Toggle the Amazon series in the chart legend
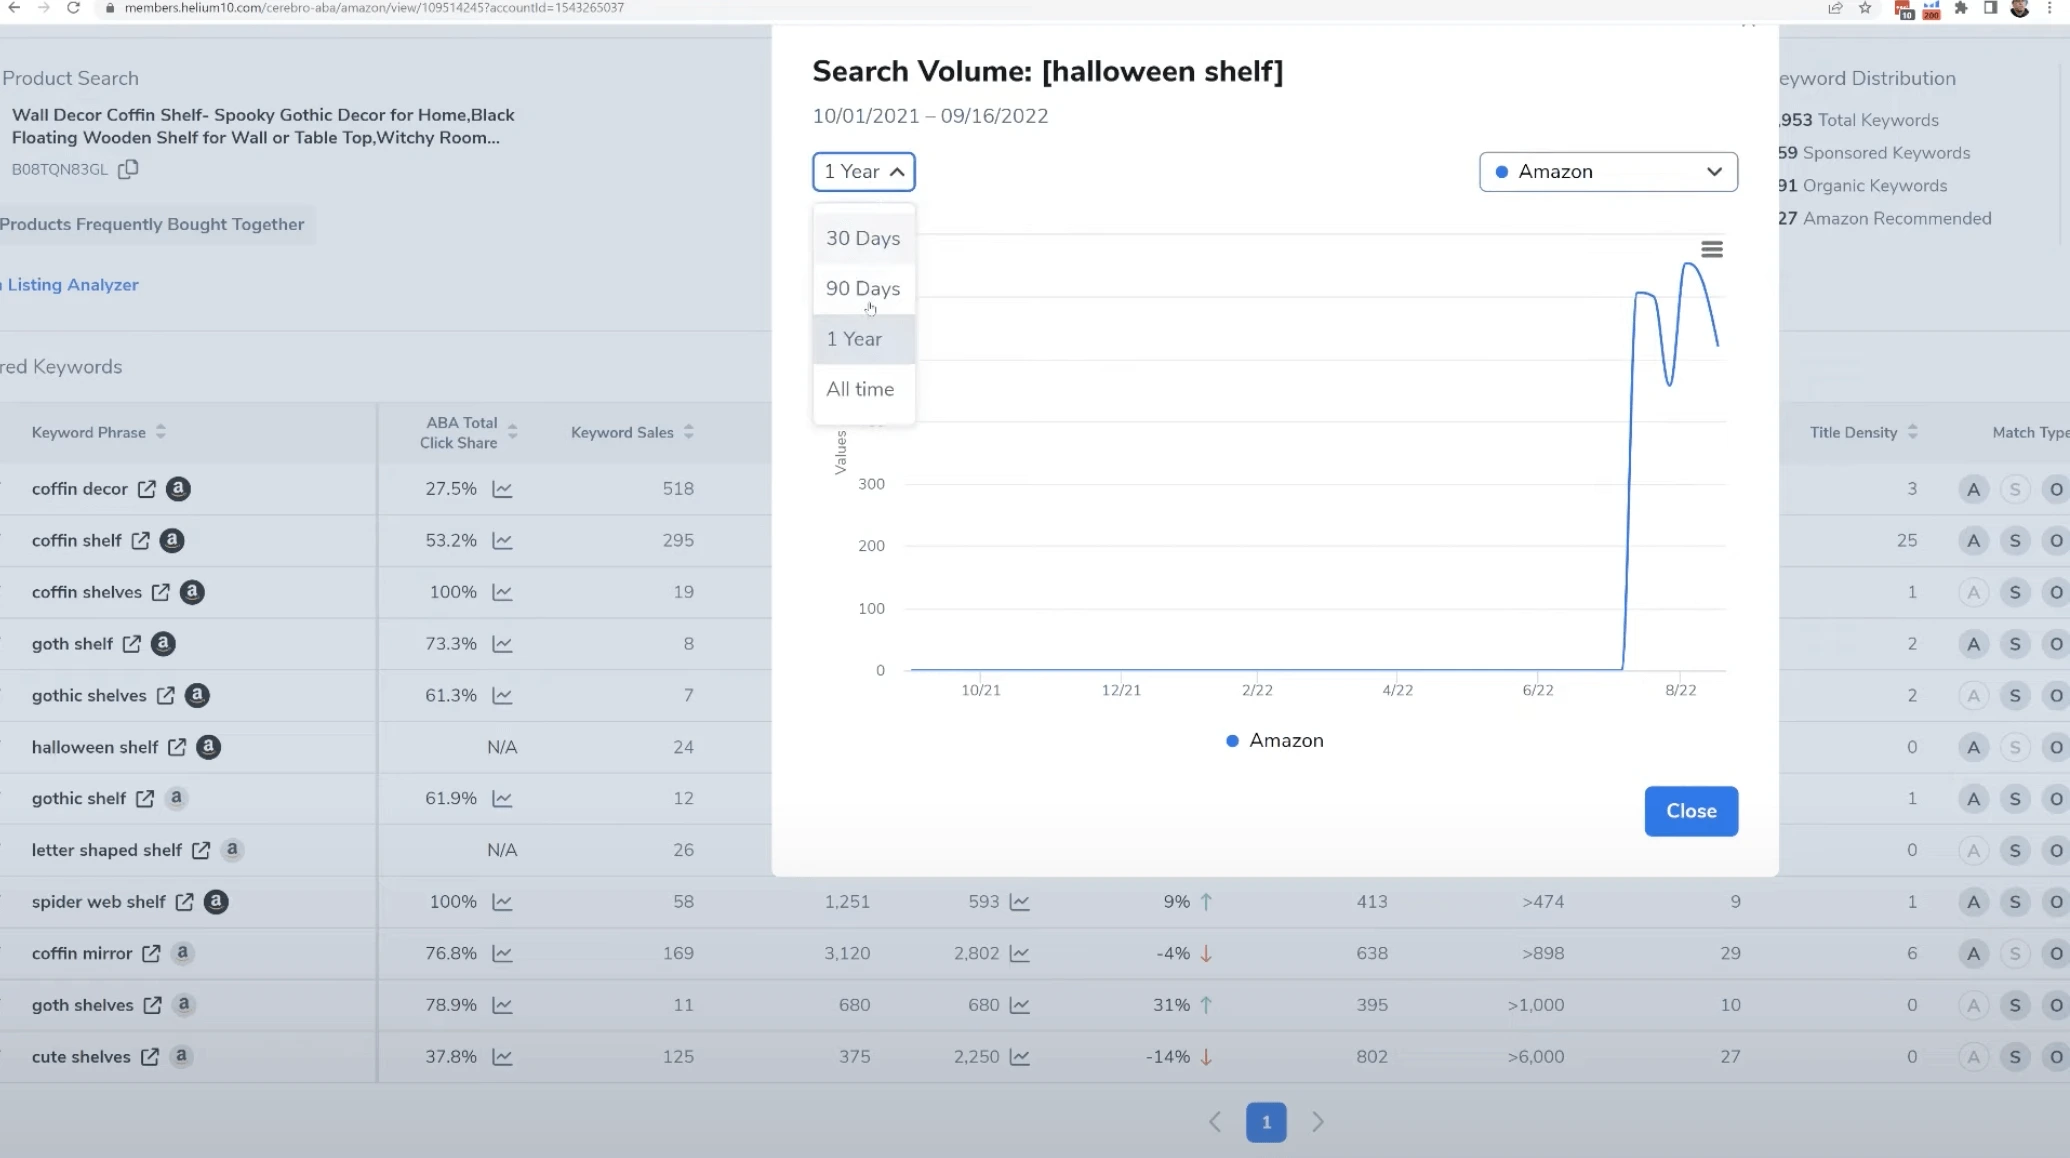 pos(1273,740)
